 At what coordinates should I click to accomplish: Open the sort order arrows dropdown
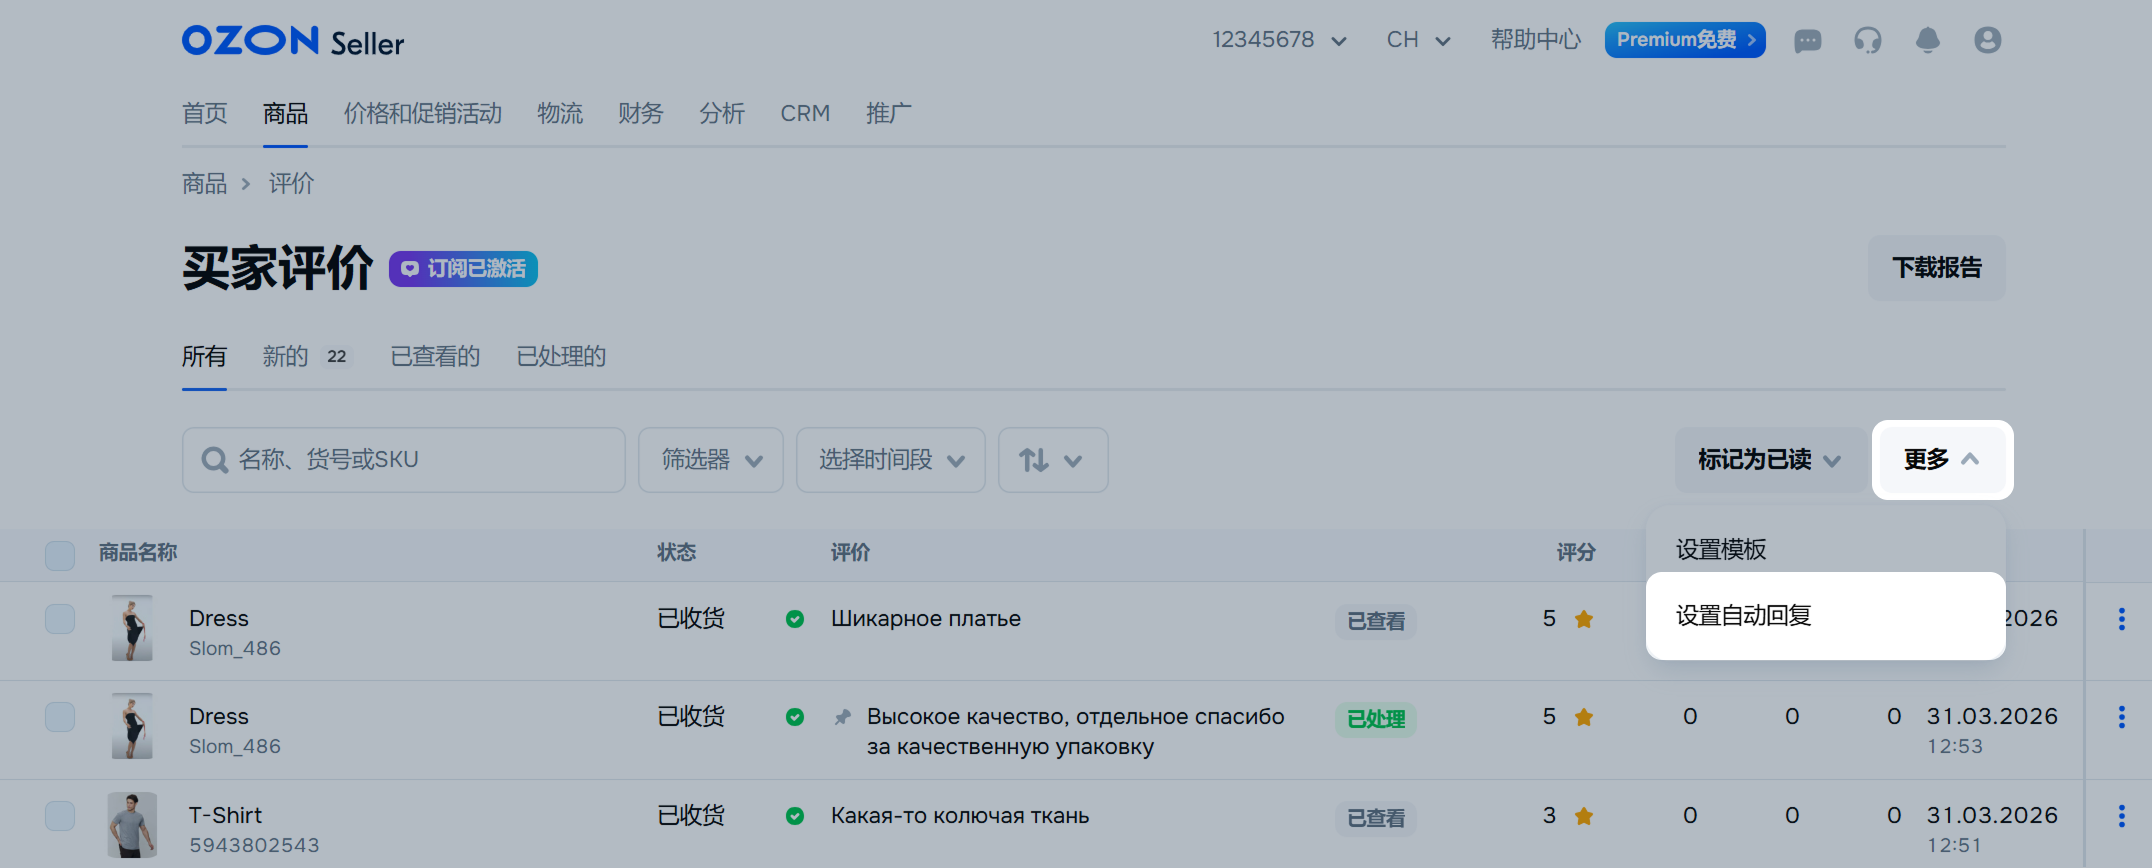(1052, 460)
